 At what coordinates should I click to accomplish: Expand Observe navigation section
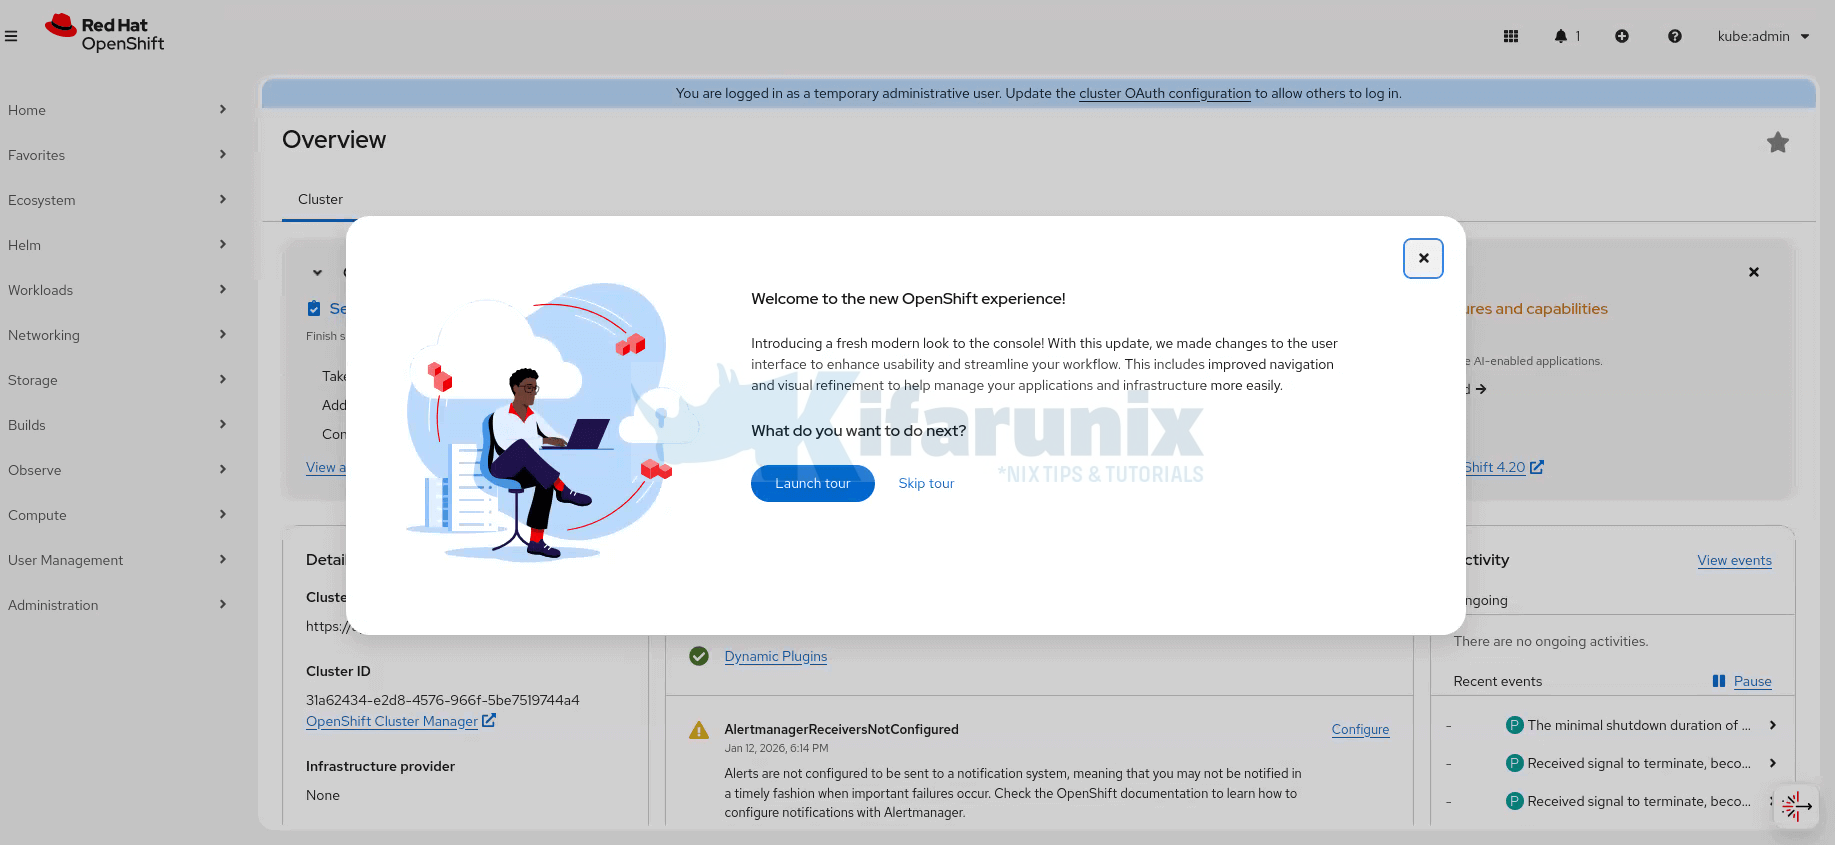[118, 470]
